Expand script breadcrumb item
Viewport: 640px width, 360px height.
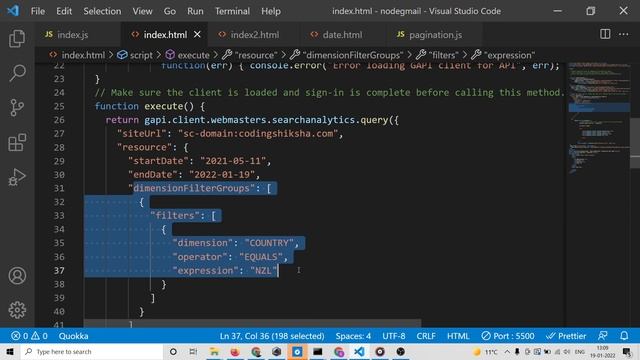(x=135, y=55)
